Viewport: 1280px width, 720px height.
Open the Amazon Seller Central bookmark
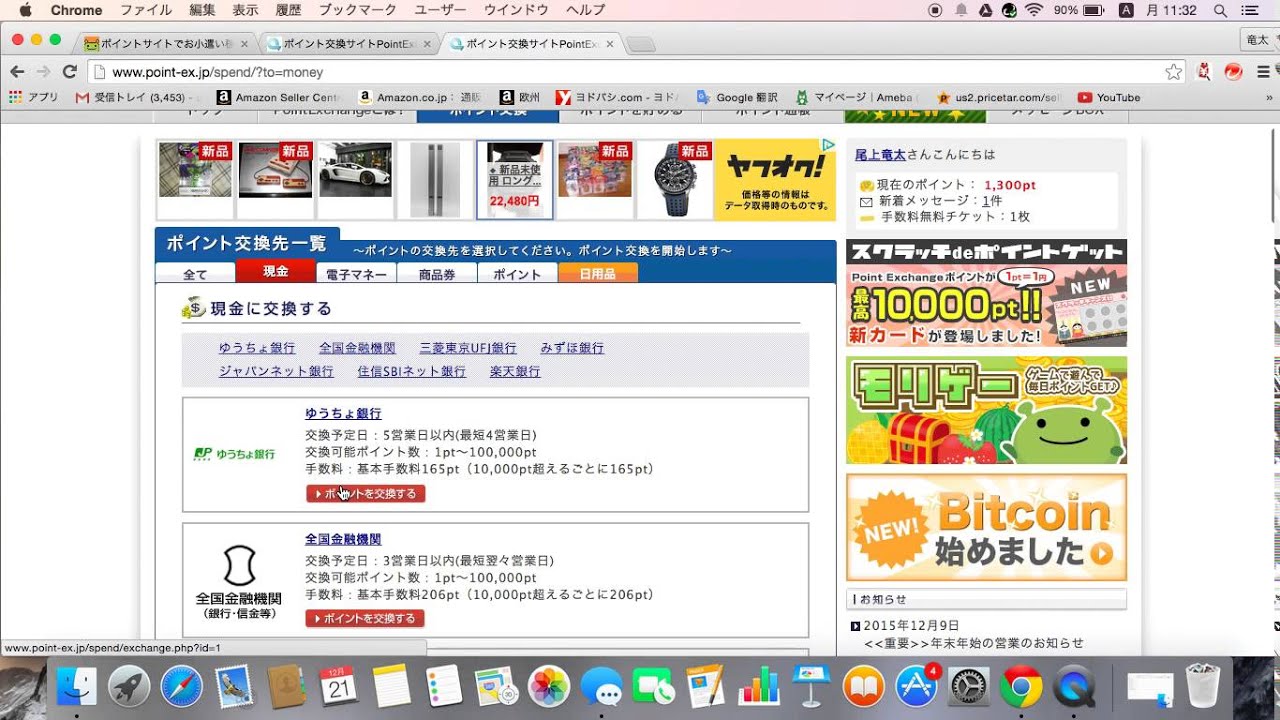point(278,97)
